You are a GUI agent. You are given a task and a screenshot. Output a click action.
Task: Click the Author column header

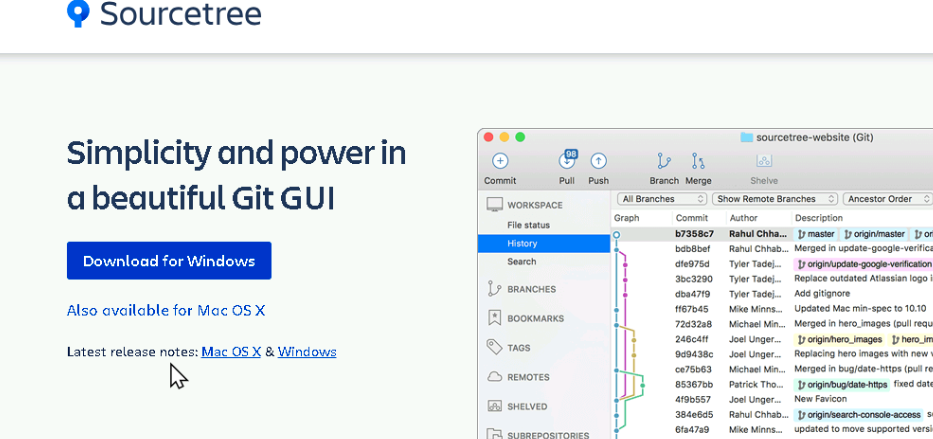point(744,218)
